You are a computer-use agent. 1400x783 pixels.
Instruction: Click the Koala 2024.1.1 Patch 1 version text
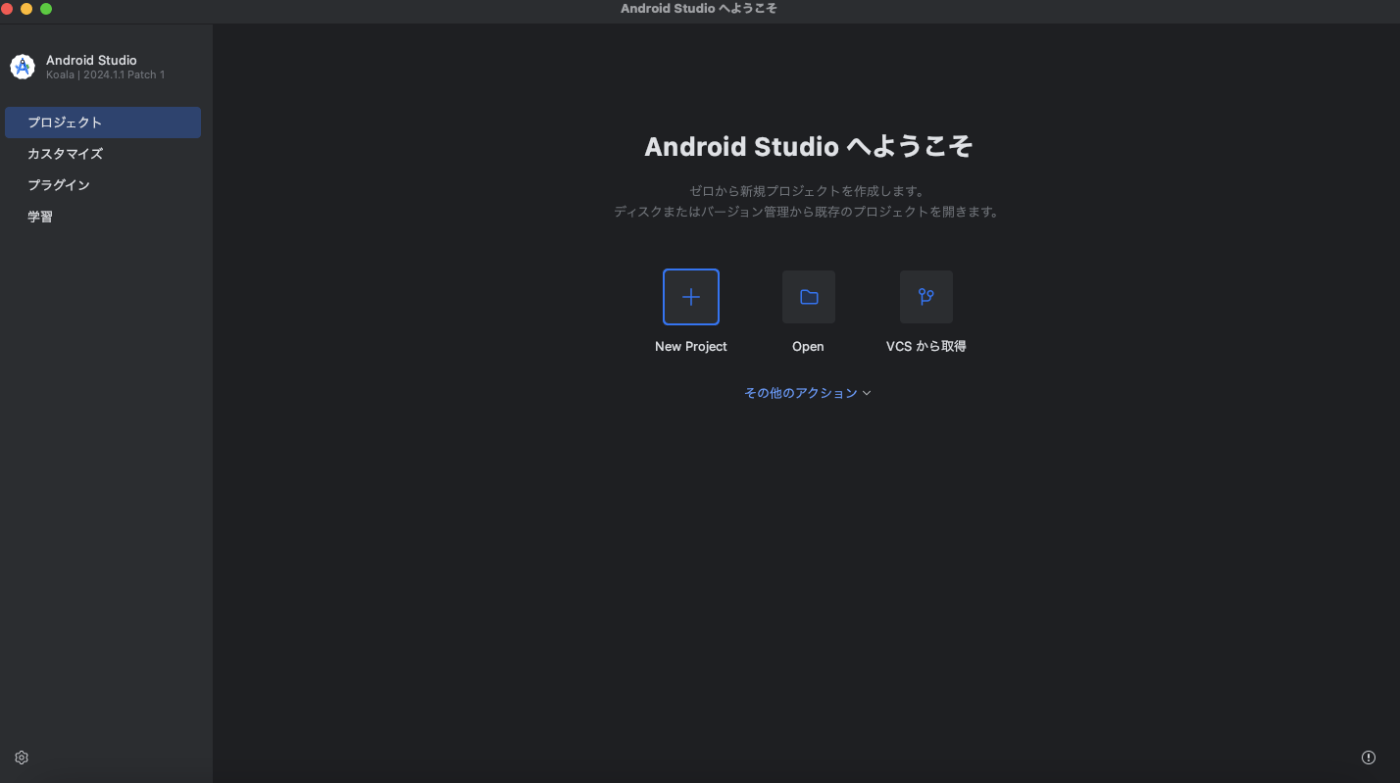coord(105,75)
